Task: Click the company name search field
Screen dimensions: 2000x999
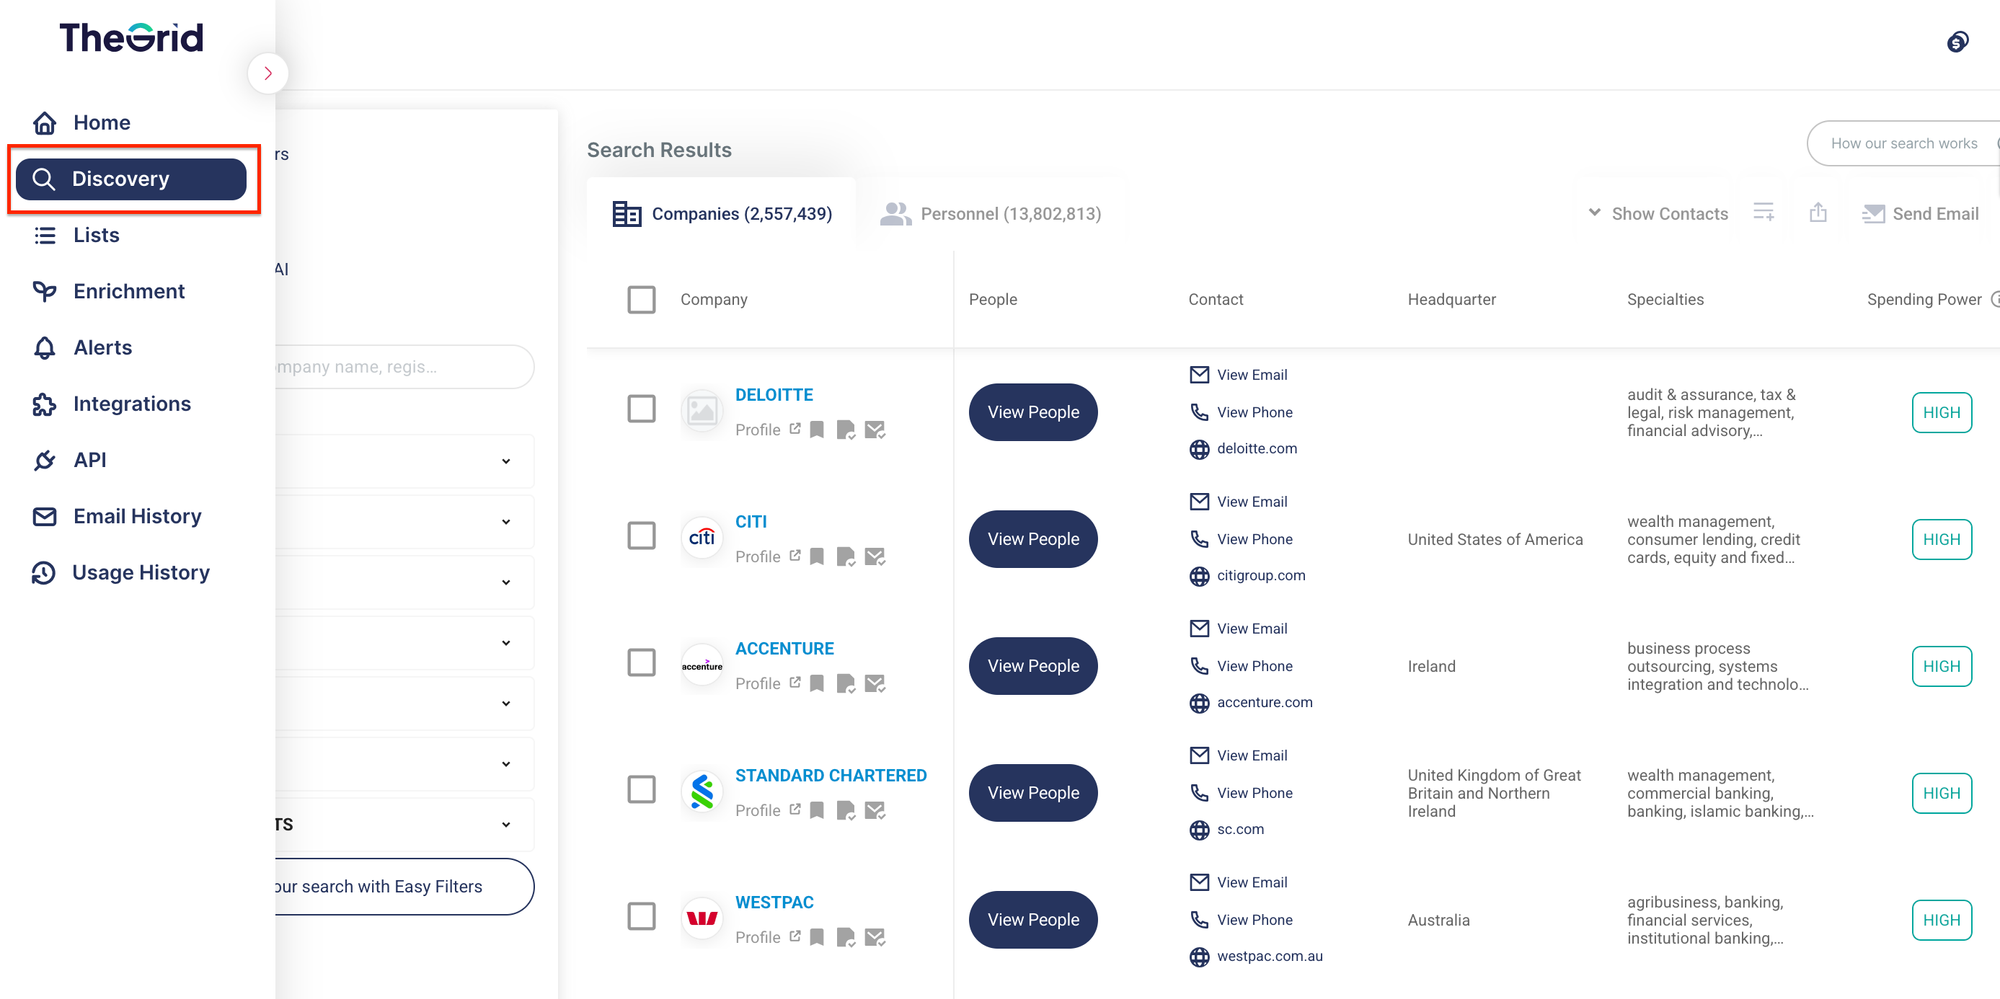Action: click(x=404, y=367)
